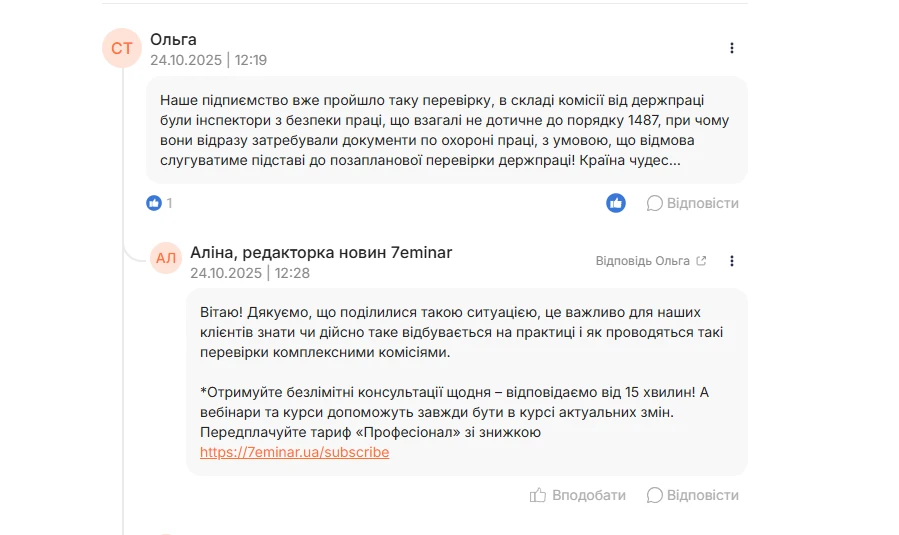Jump to parent via Відповідь Ольга label
The height and width of the screenshot is (535, 899).
pyautogui.click(x=642, y=261)
